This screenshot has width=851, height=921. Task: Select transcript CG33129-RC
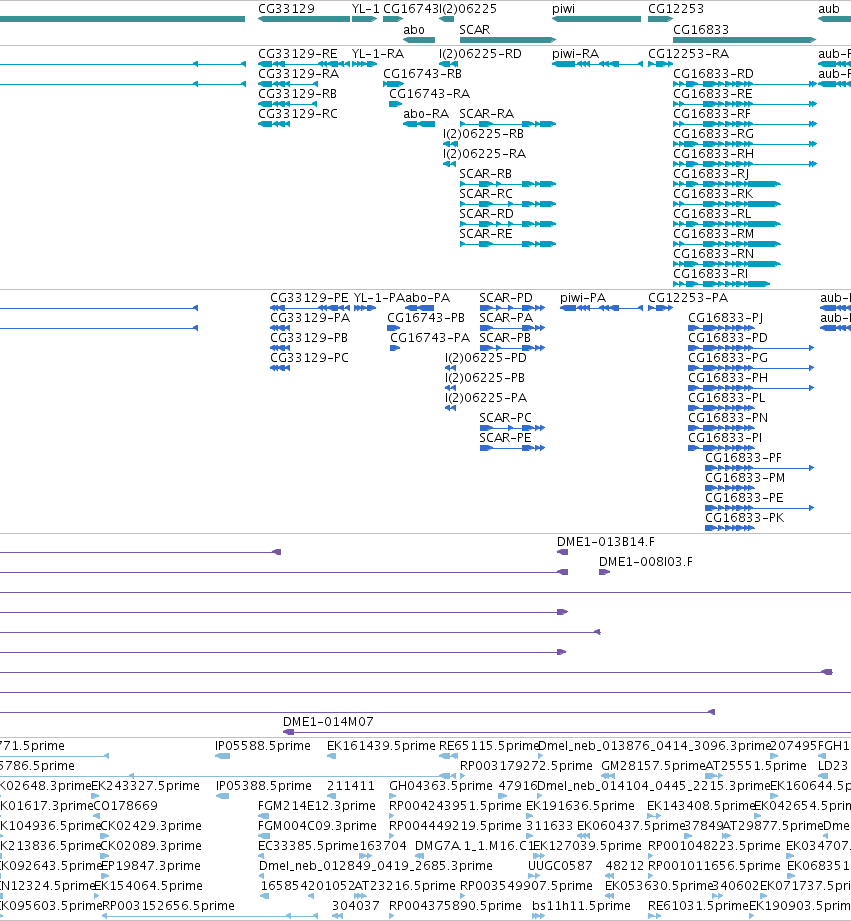298,114
